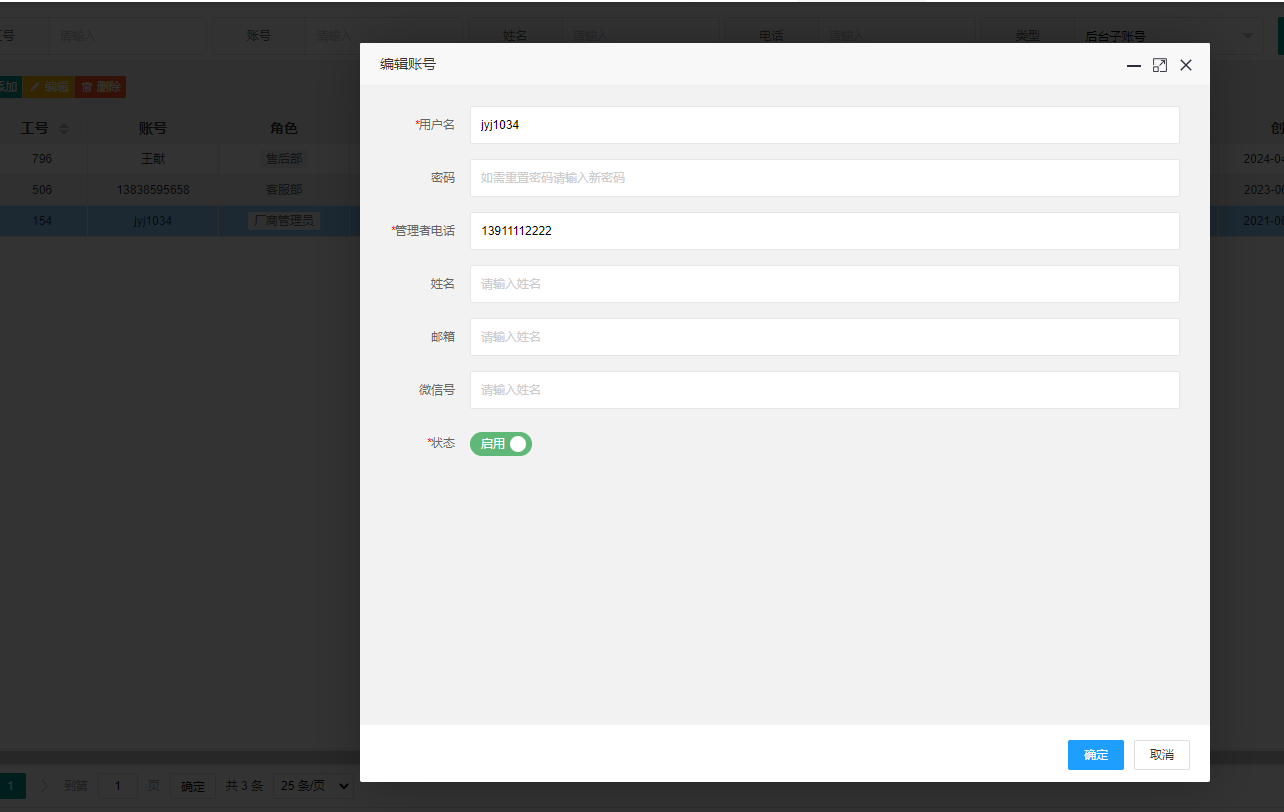Click the 厂商管理员 role tag
The height and width of the screenshot is (812, 1284).
point(283,220)
